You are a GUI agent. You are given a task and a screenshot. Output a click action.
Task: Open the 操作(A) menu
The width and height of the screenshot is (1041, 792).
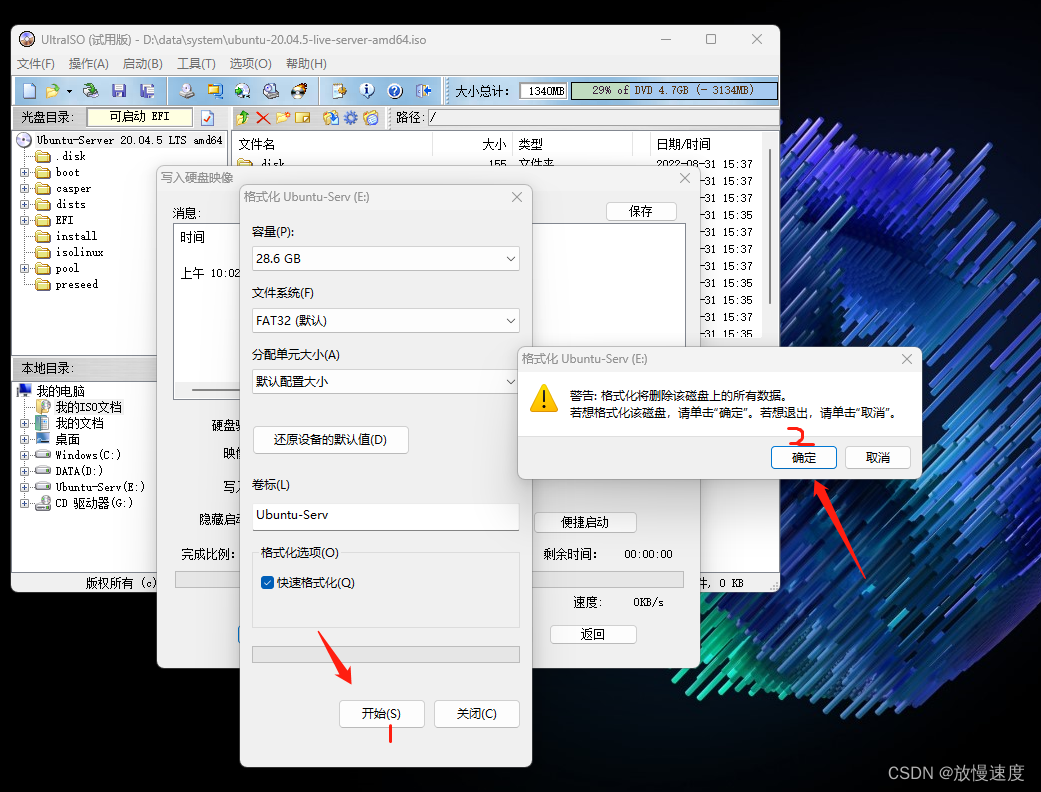point(89,64)
